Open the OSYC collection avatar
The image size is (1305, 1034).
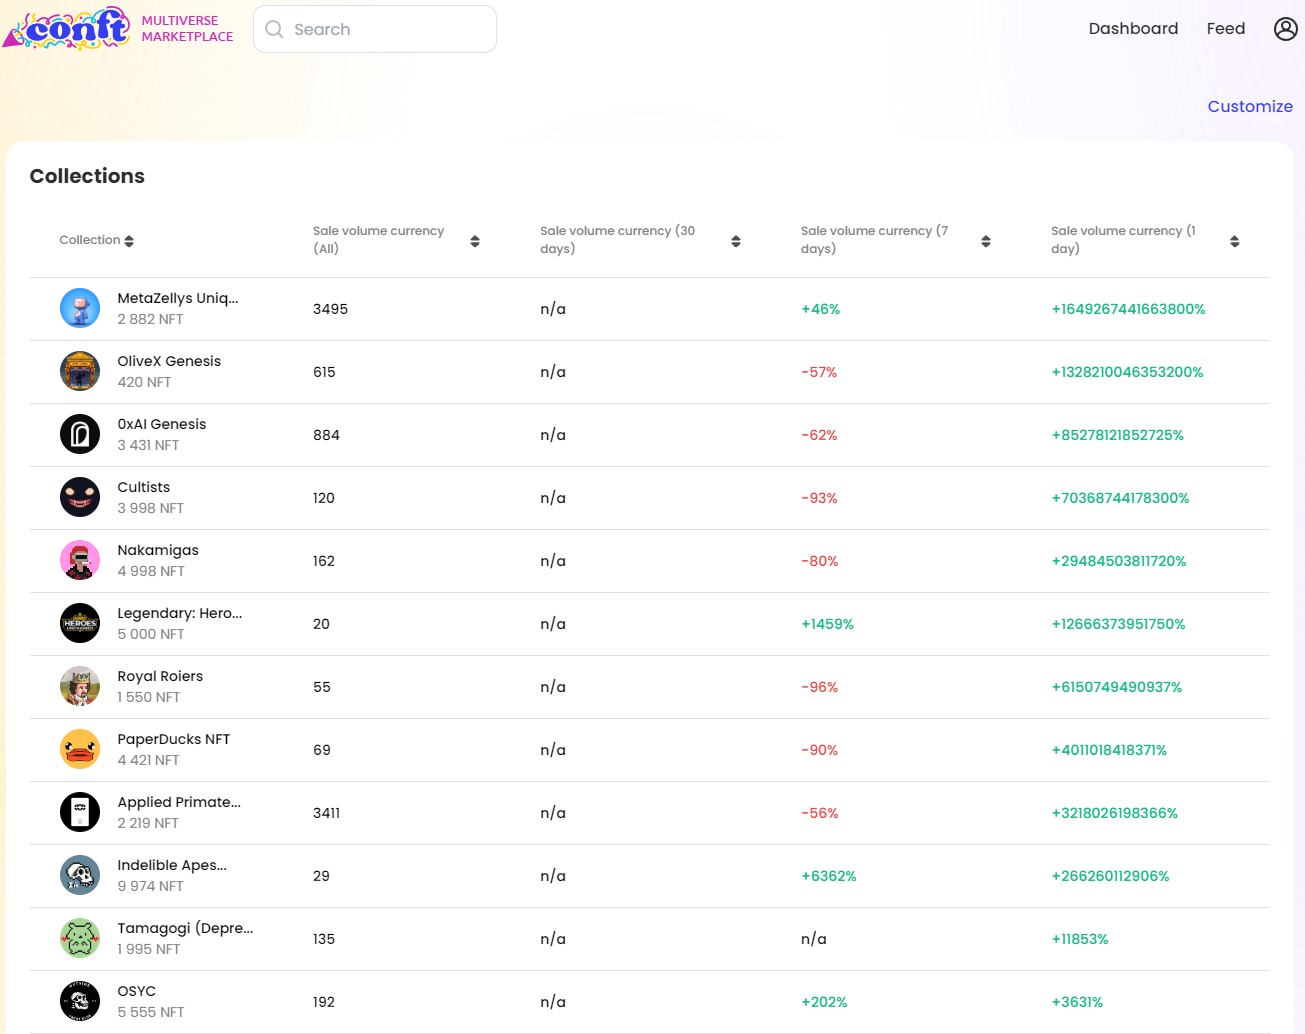(80, 1001)
